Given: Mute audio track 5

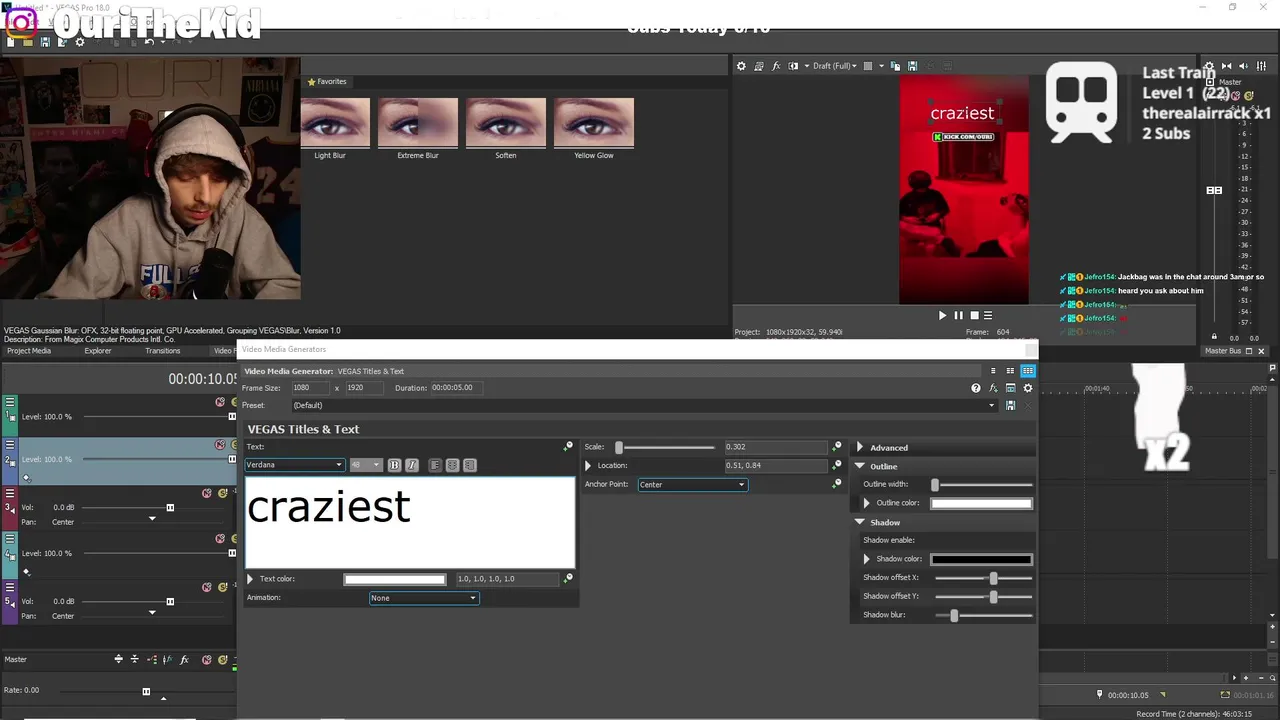Looking at the screenshot, I should (x=207, y=587).
